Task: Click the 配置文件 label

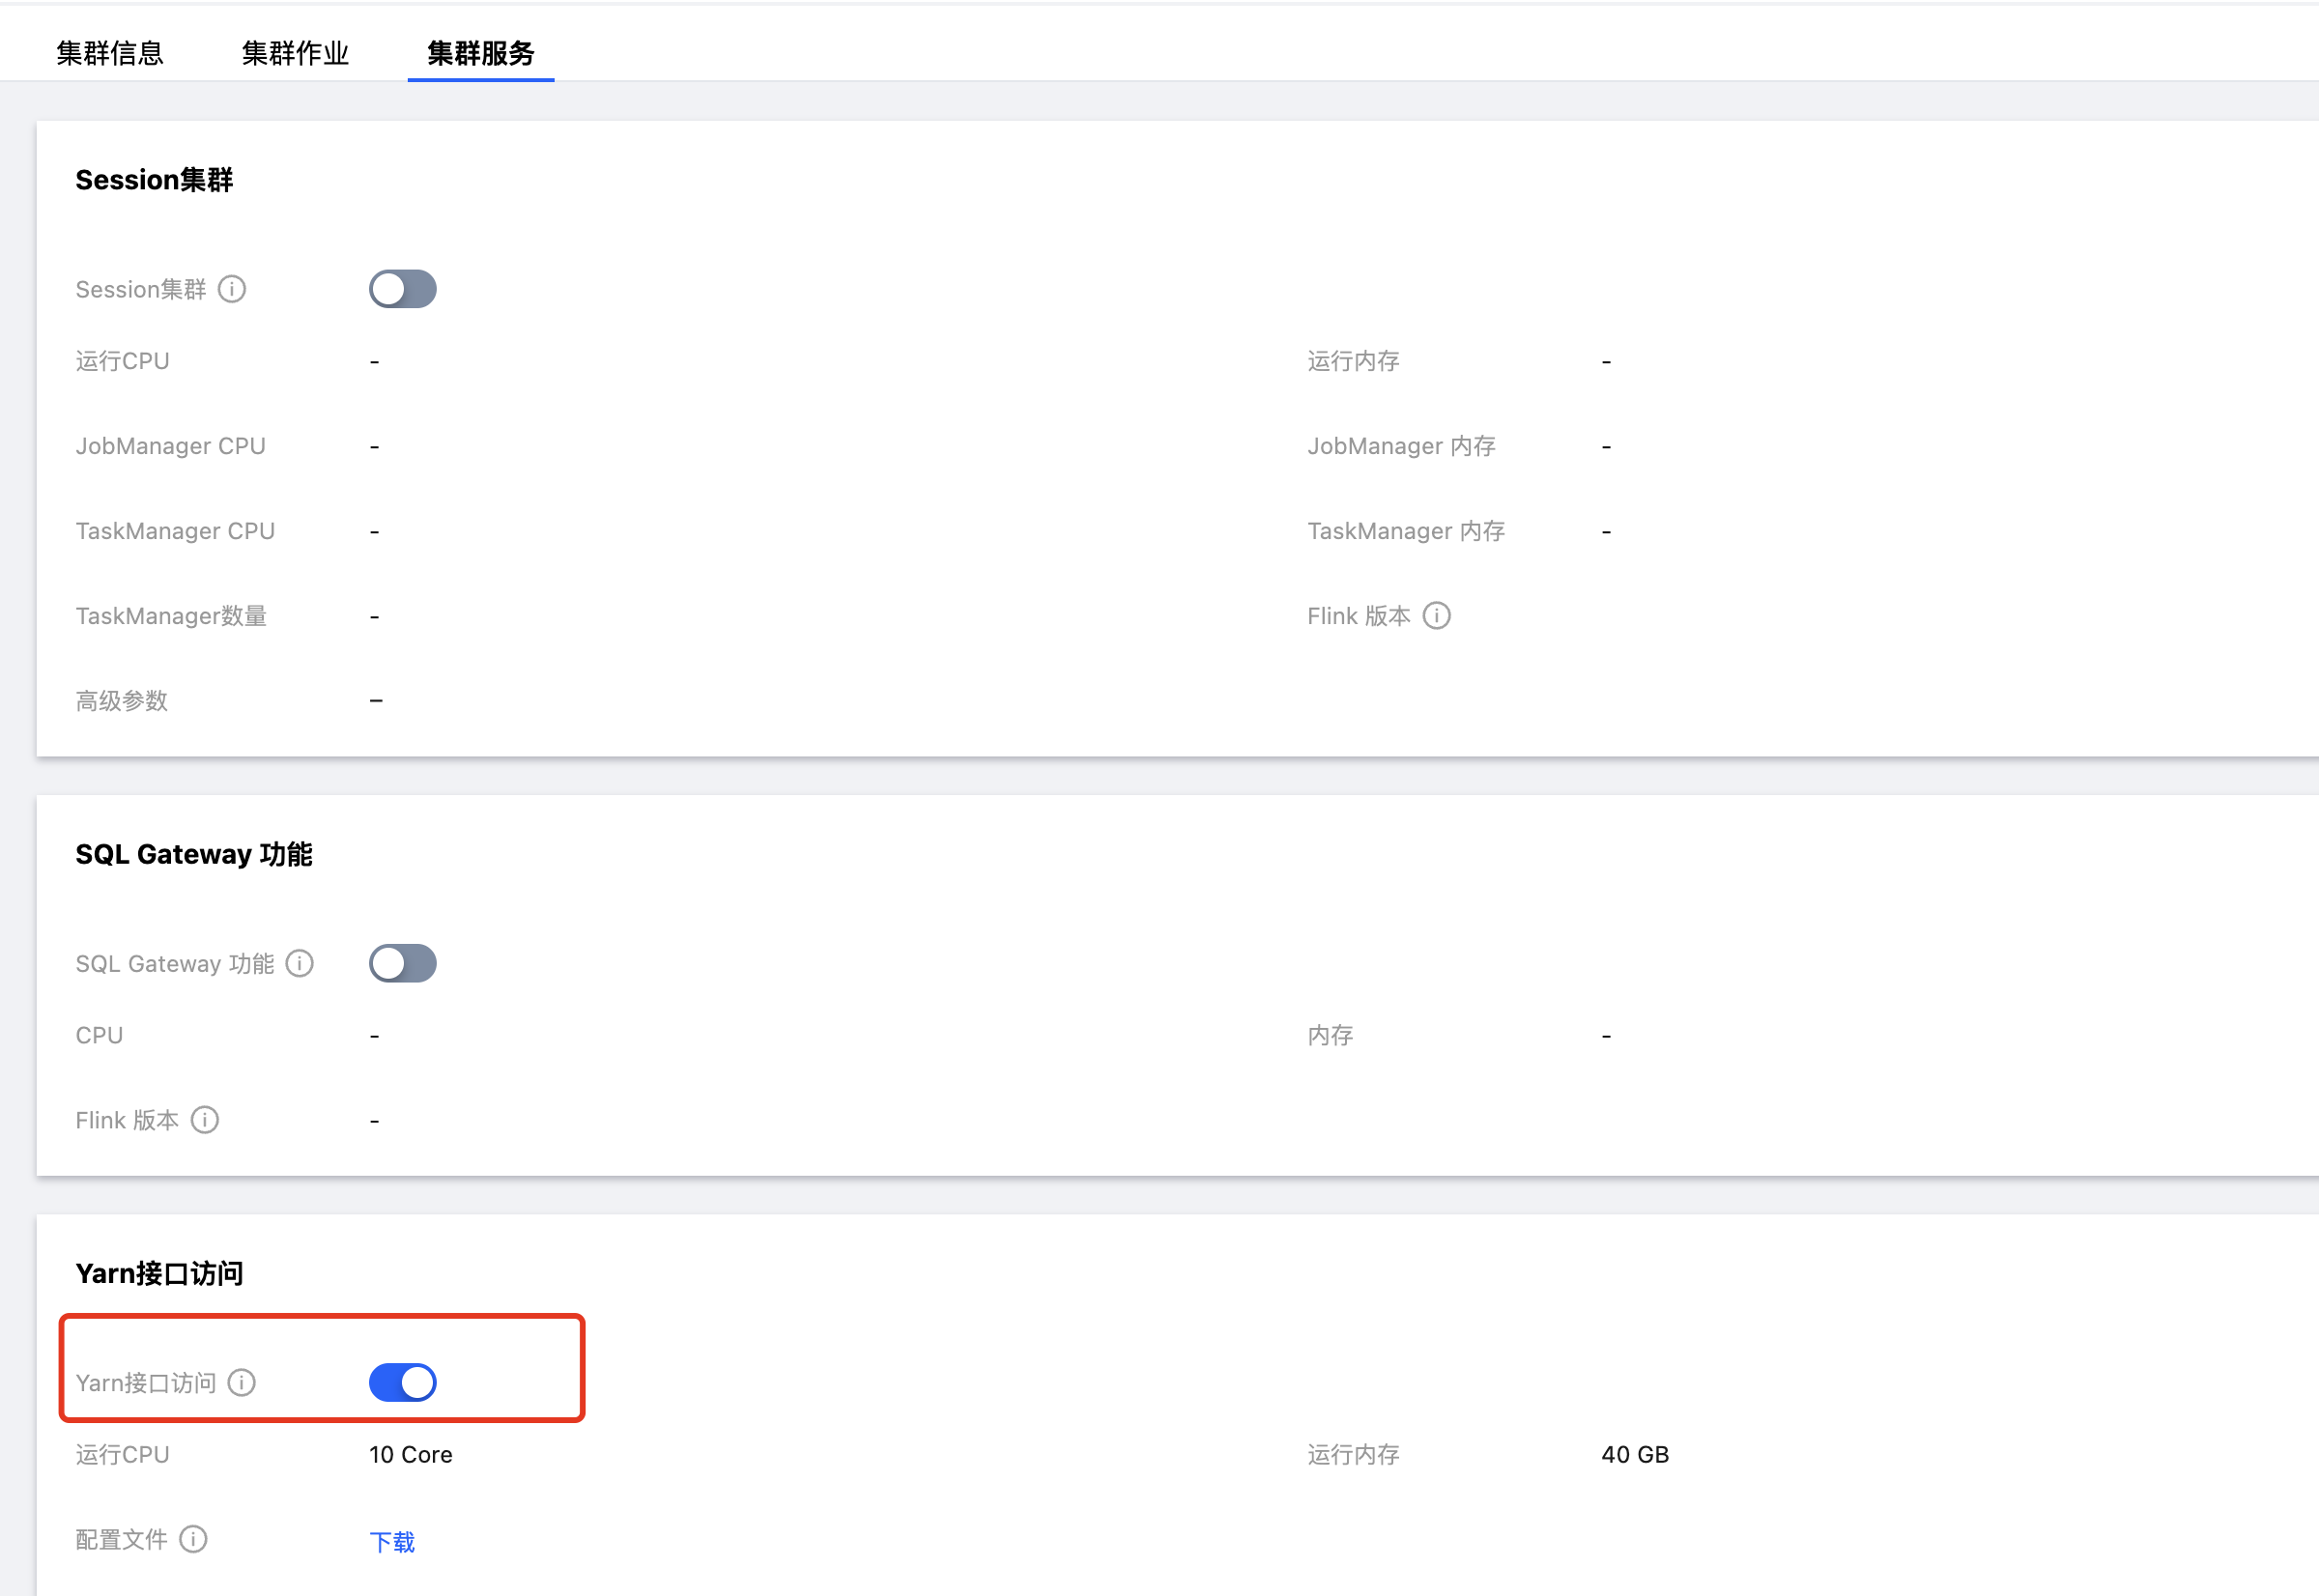Action: [x=122, y=1539]
